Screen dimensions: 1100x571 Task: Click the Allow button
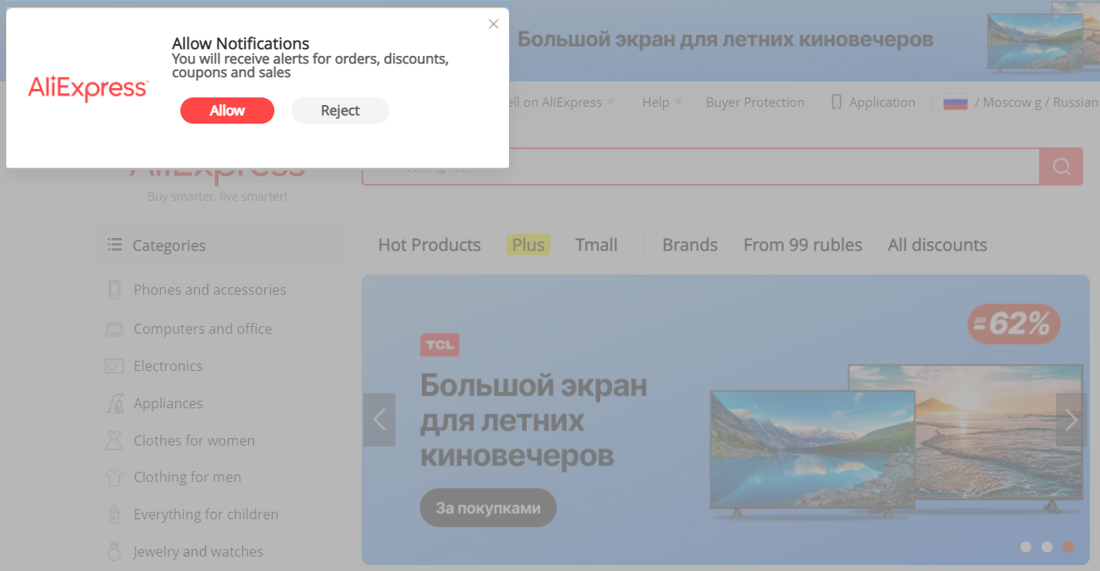pyautogui.click(x=227, y=111)
